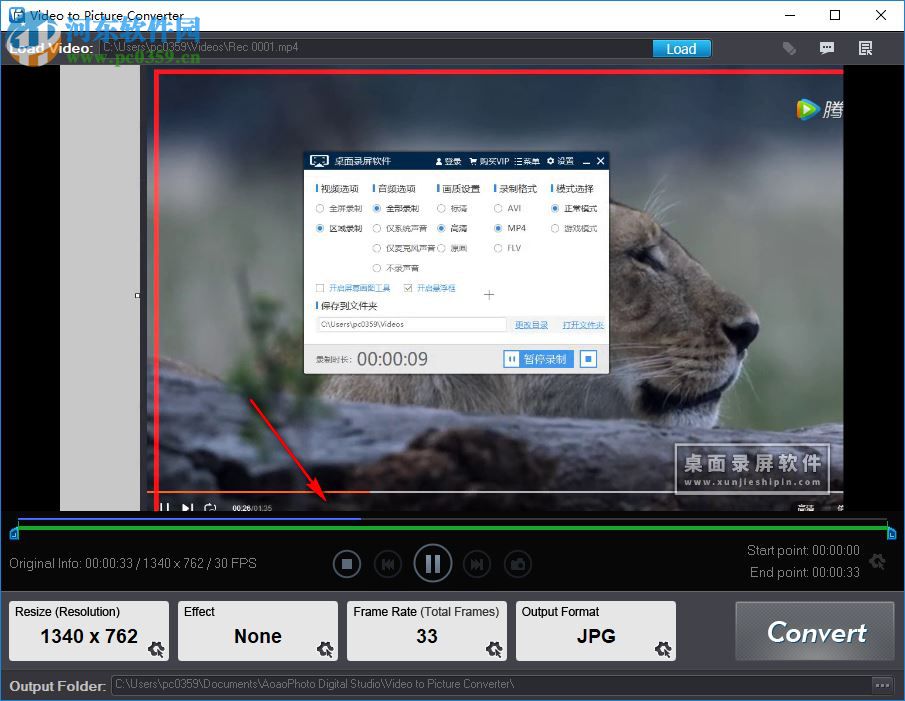905x701 pixels.
Task: Click the settings gear near End point
Action: pos(877,562)
